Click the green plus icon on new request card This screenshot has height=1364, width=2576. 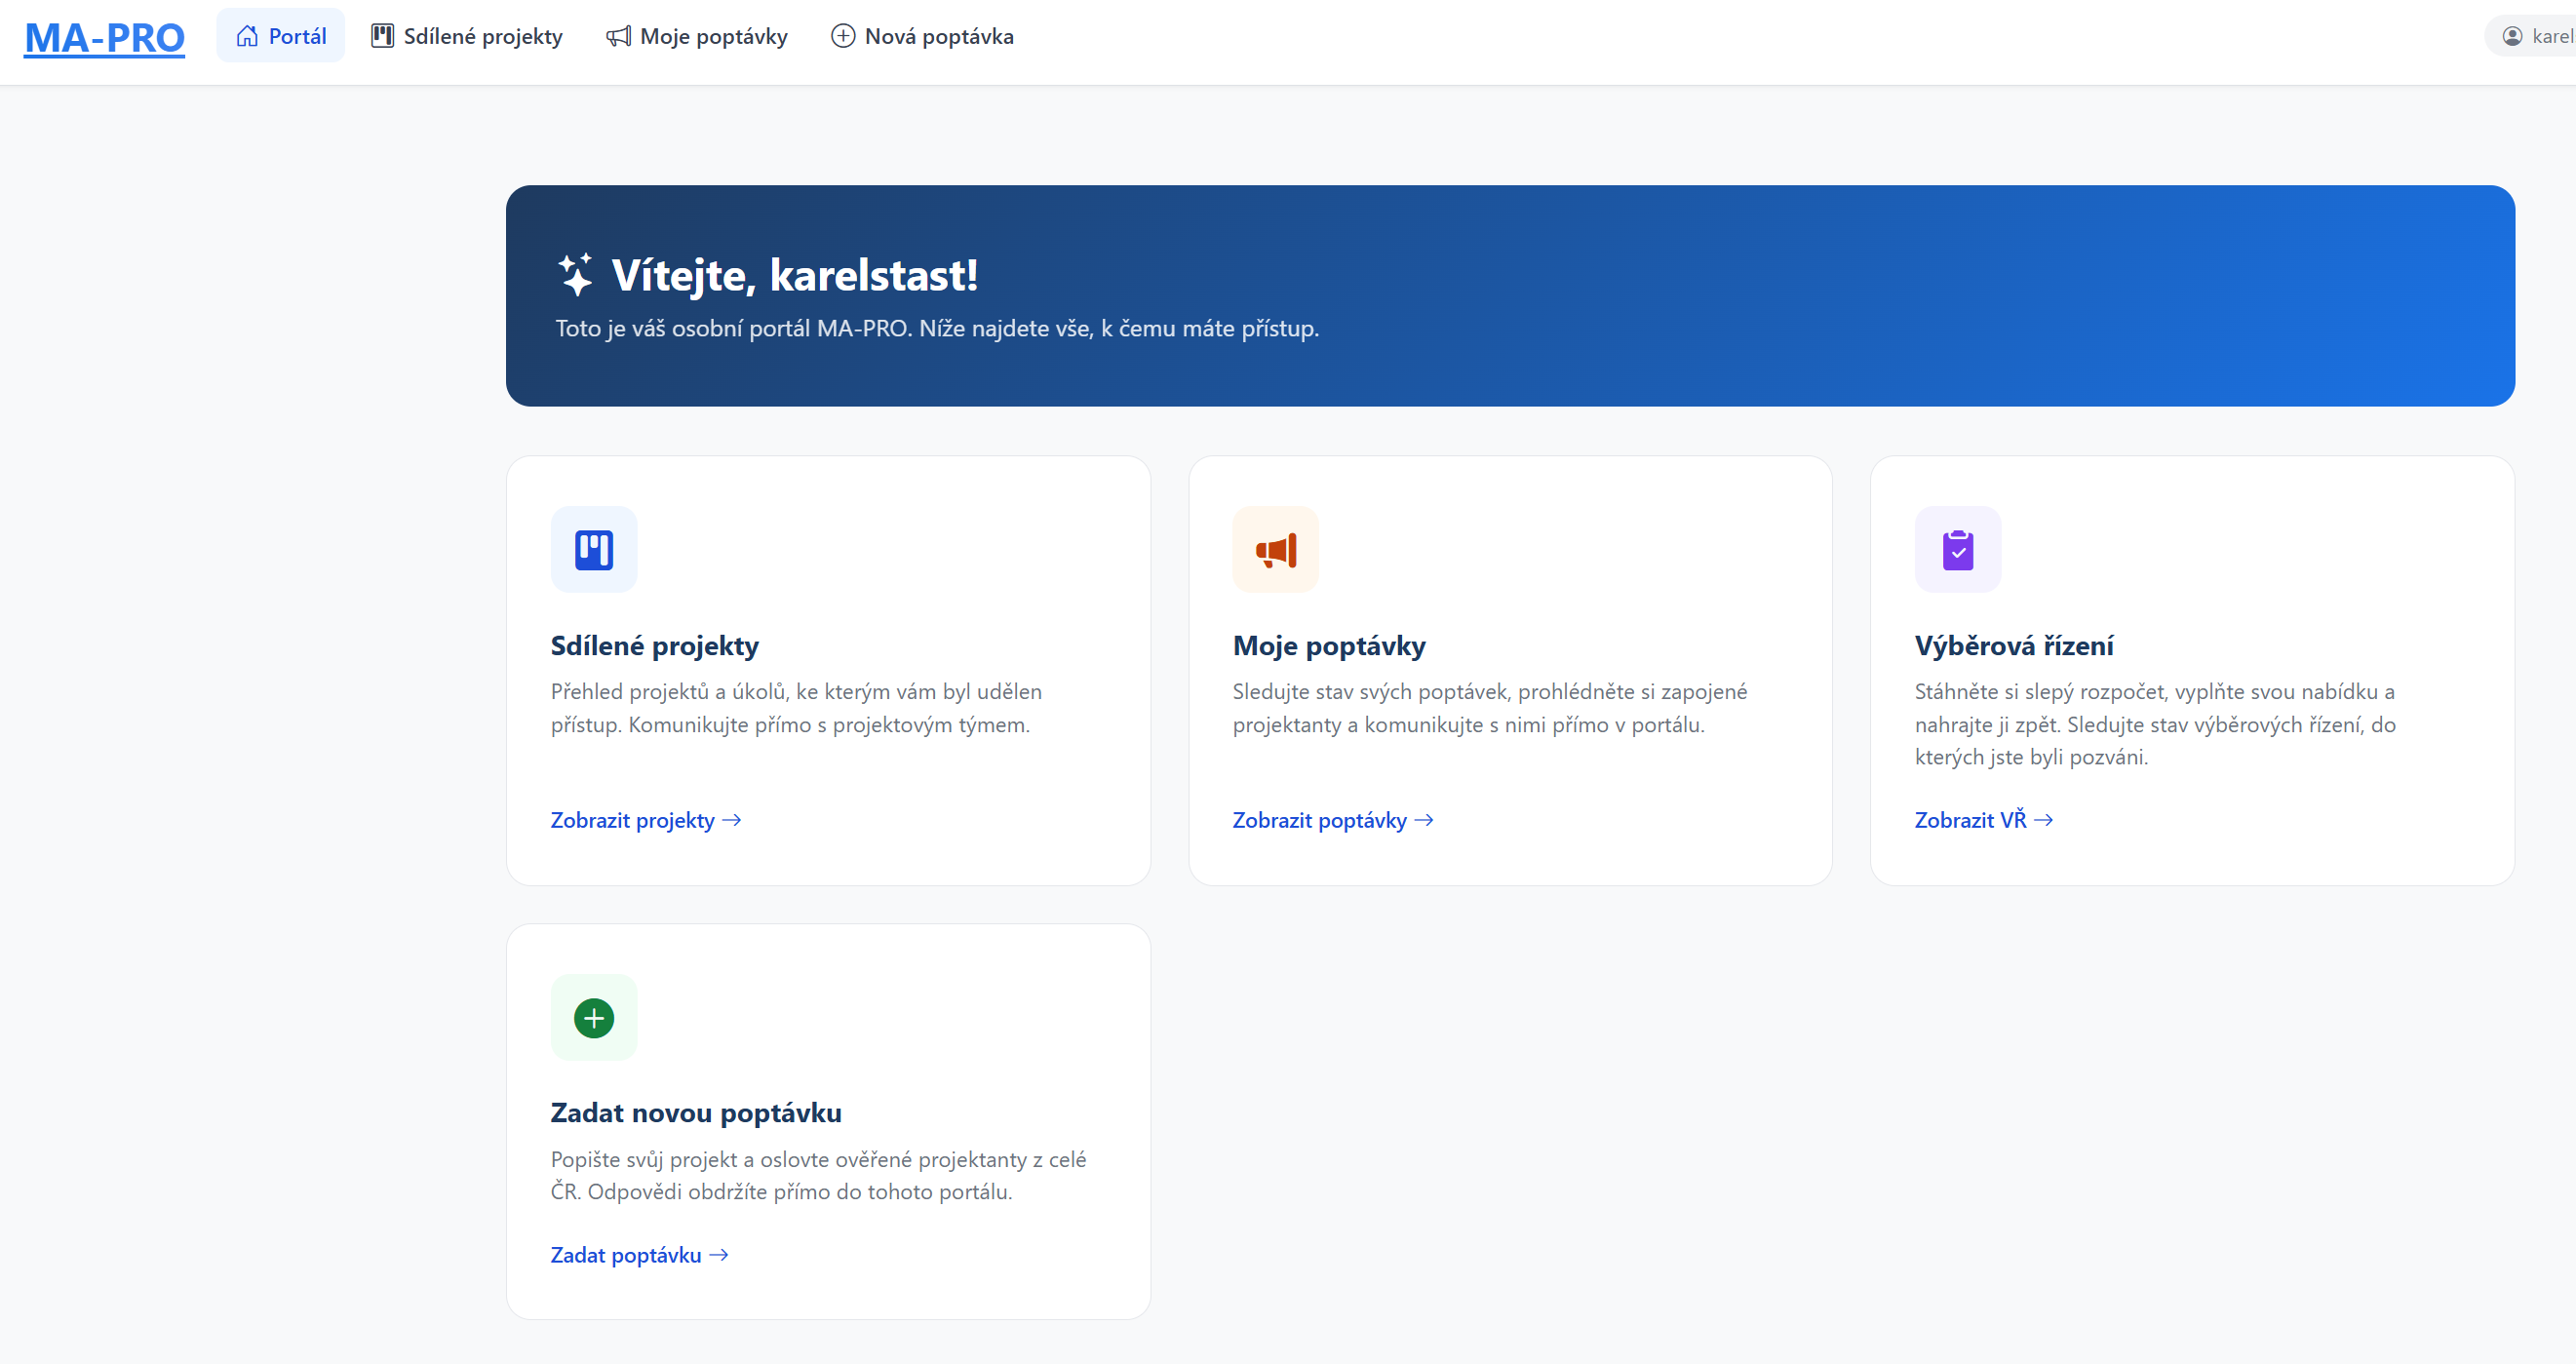click(594, 1018)
